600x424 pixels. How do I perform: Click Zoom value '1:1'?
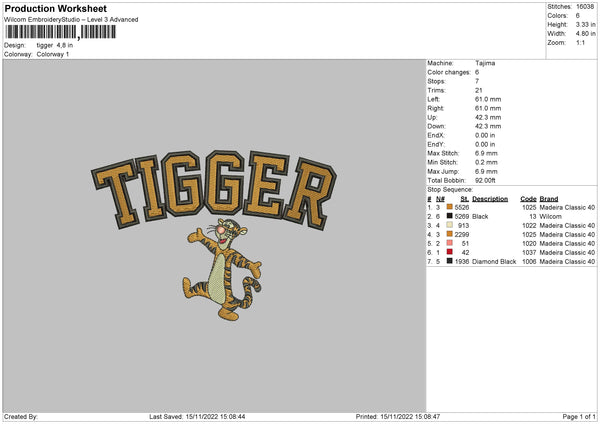pos(580,42)
